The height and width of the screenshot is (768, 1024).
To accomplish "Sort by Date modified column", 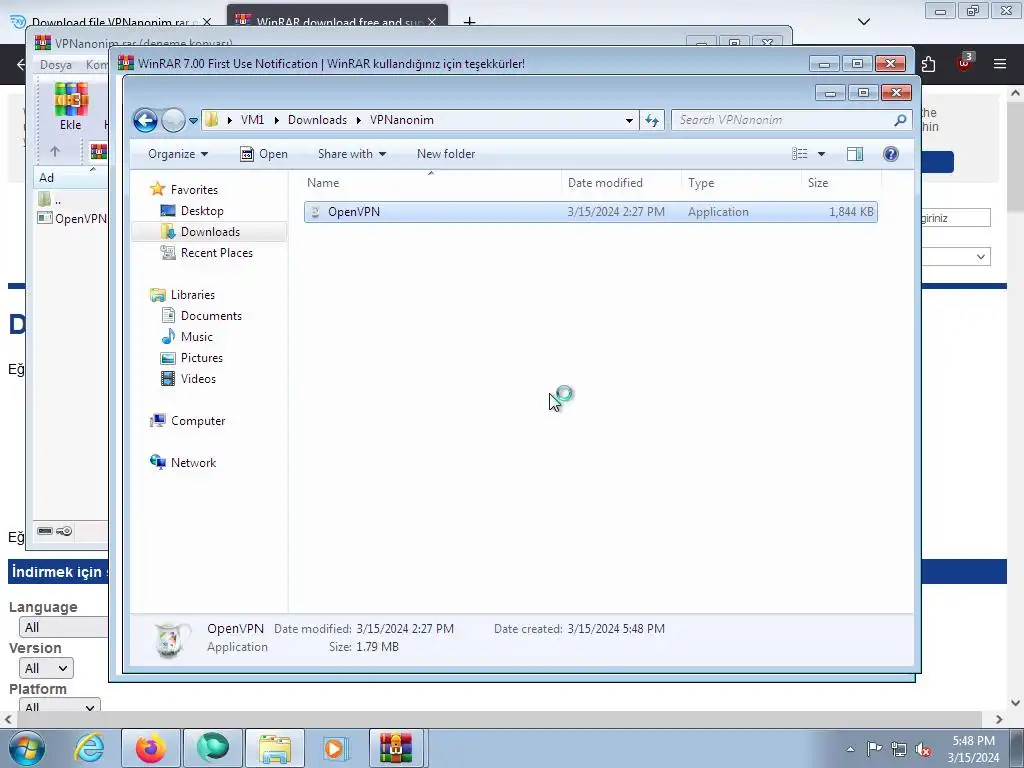I will 621,183.
